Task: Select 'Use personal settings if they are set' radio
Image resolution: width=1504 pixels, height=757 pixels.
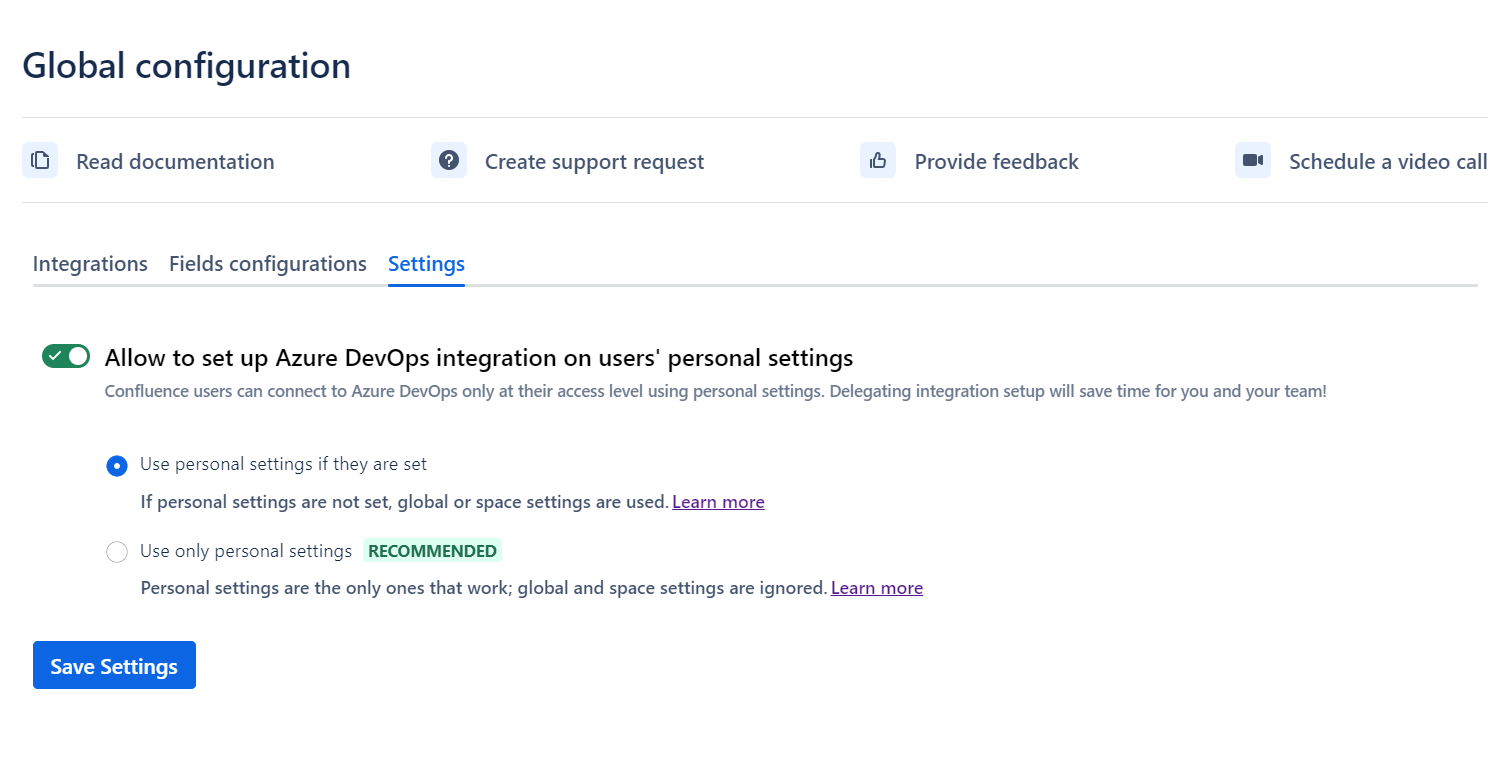Action: (x=117, y=465)
